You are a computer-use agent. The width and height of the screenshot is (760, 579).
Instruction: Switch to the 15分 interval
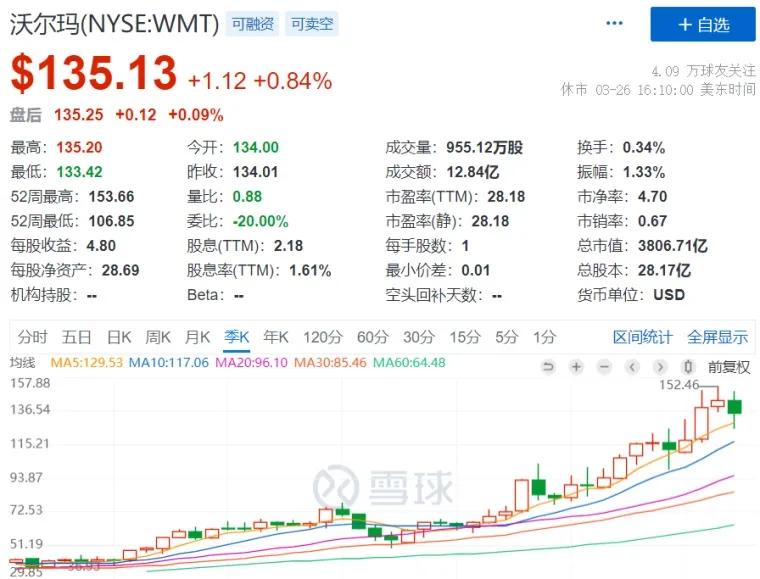click(x=465, y=337)
